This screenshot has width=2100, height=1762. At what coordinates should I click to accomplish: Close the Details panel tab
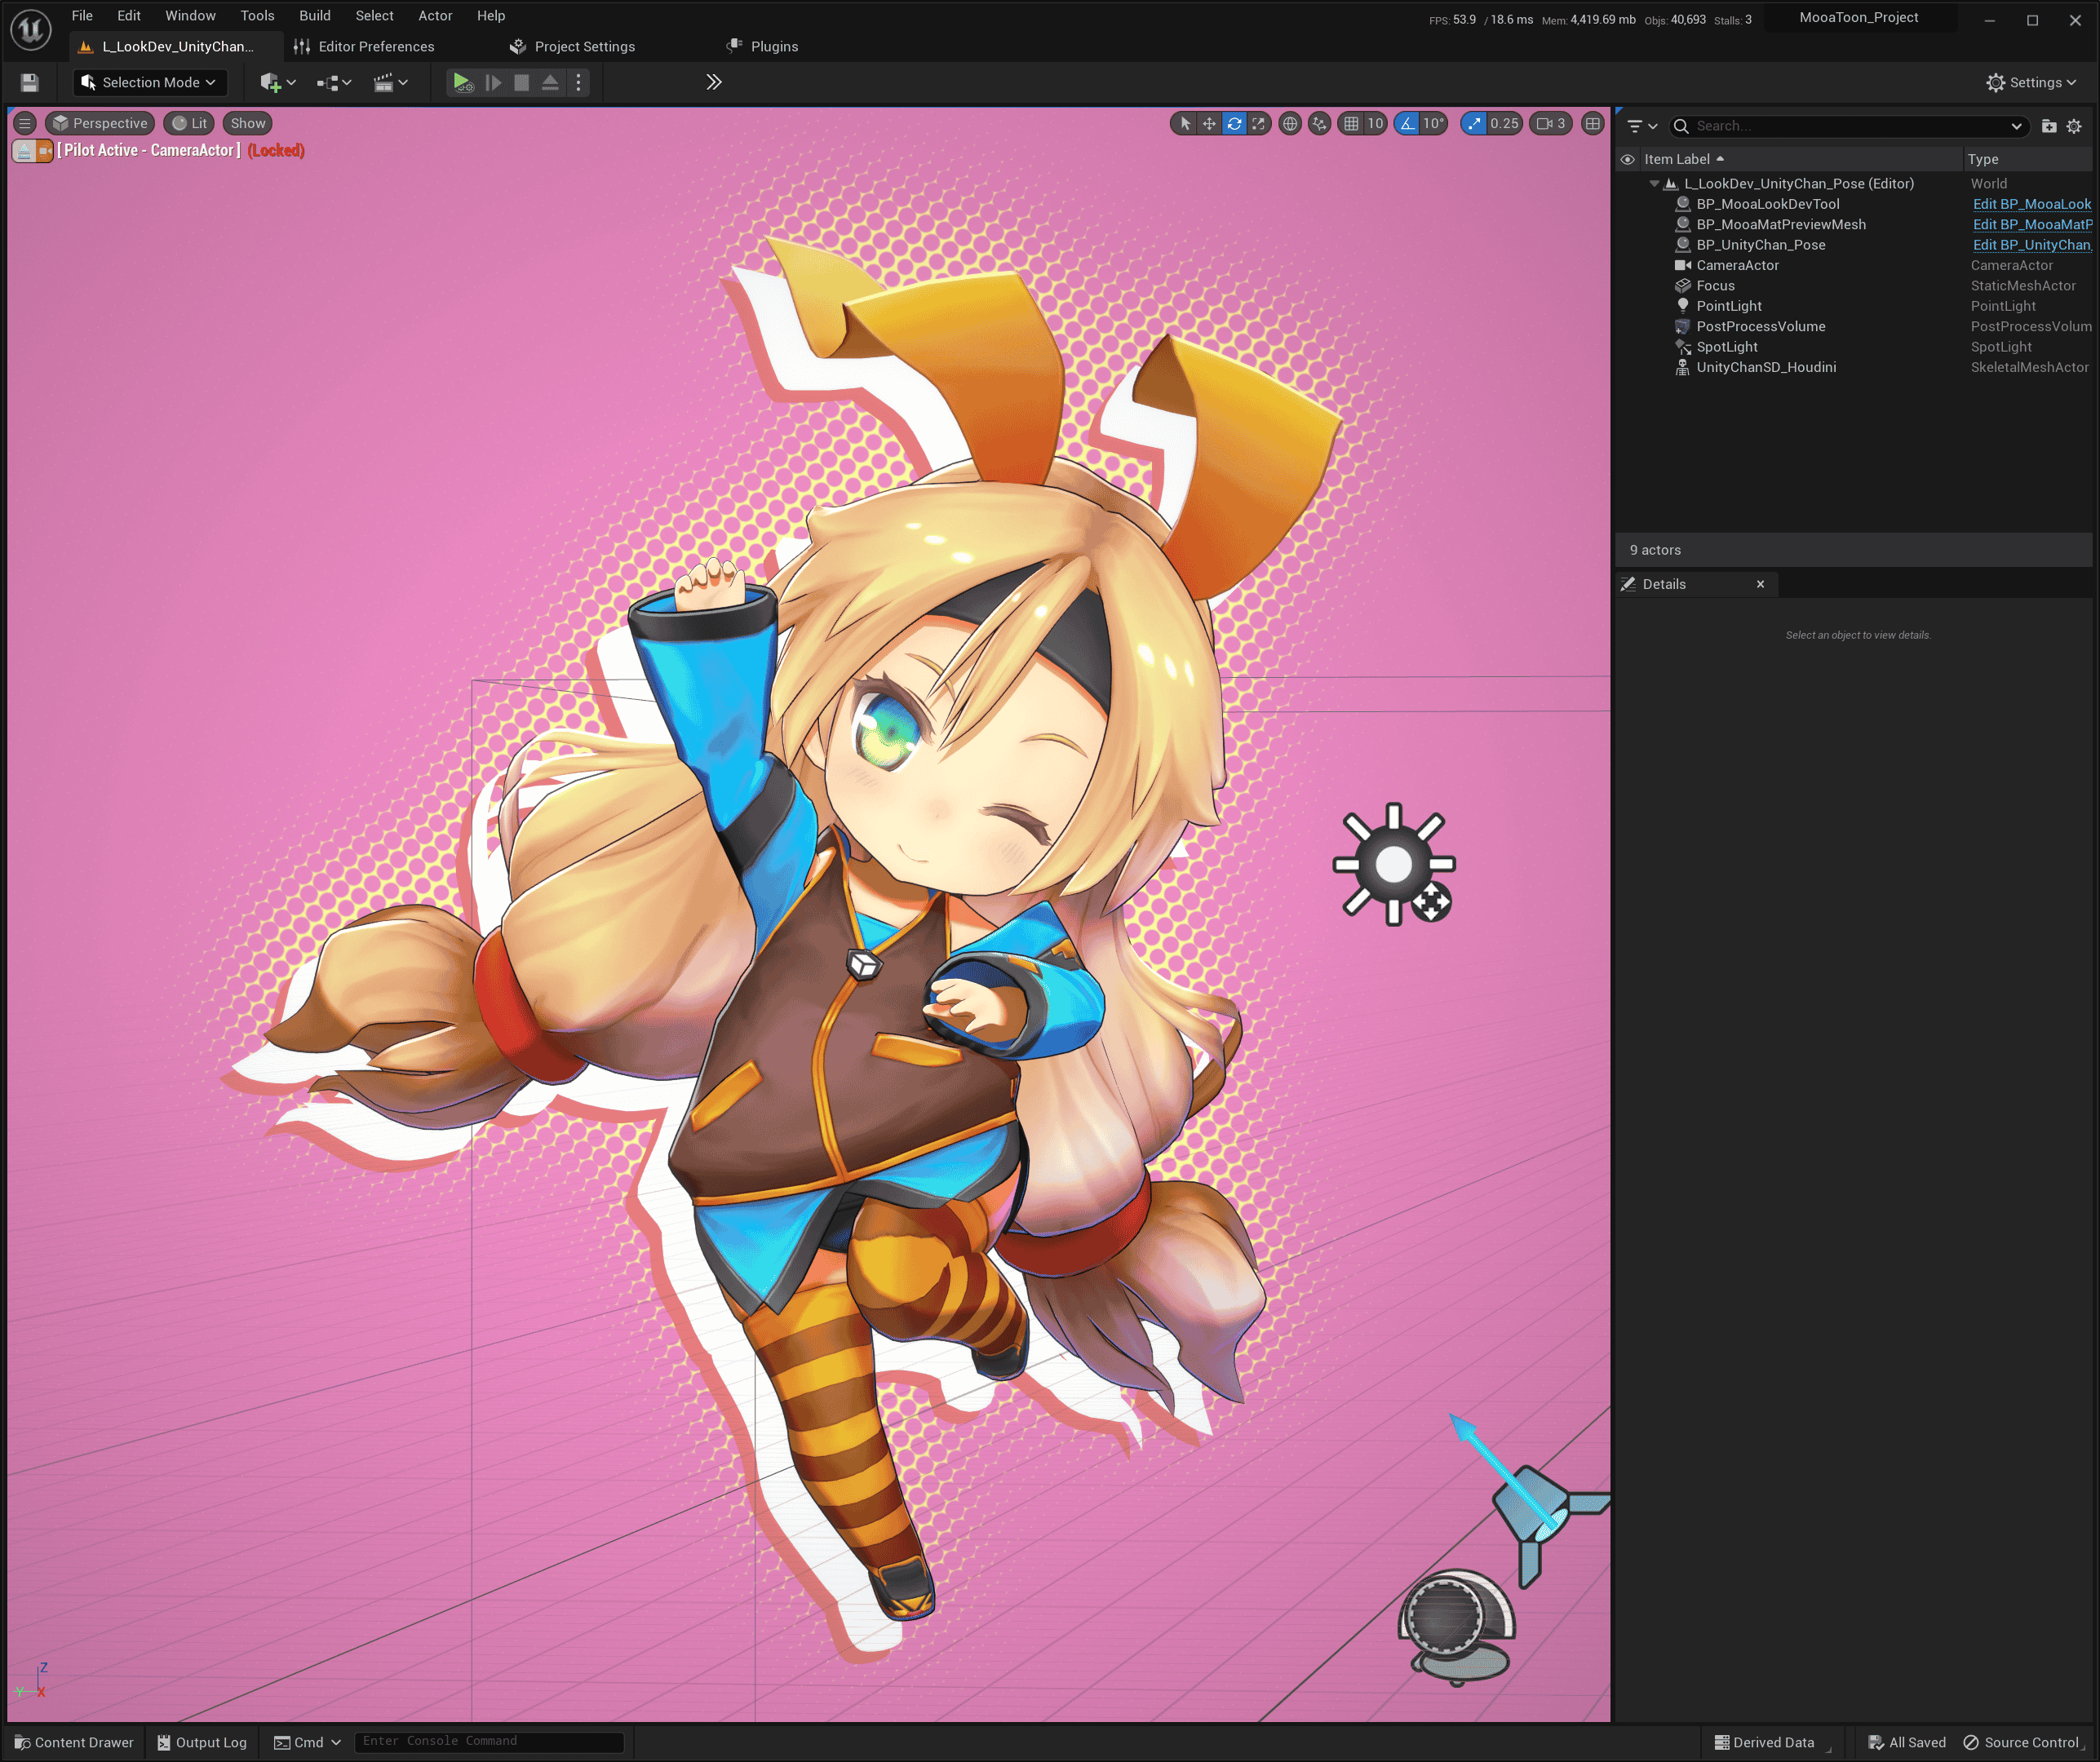[x=1760, y=584]
